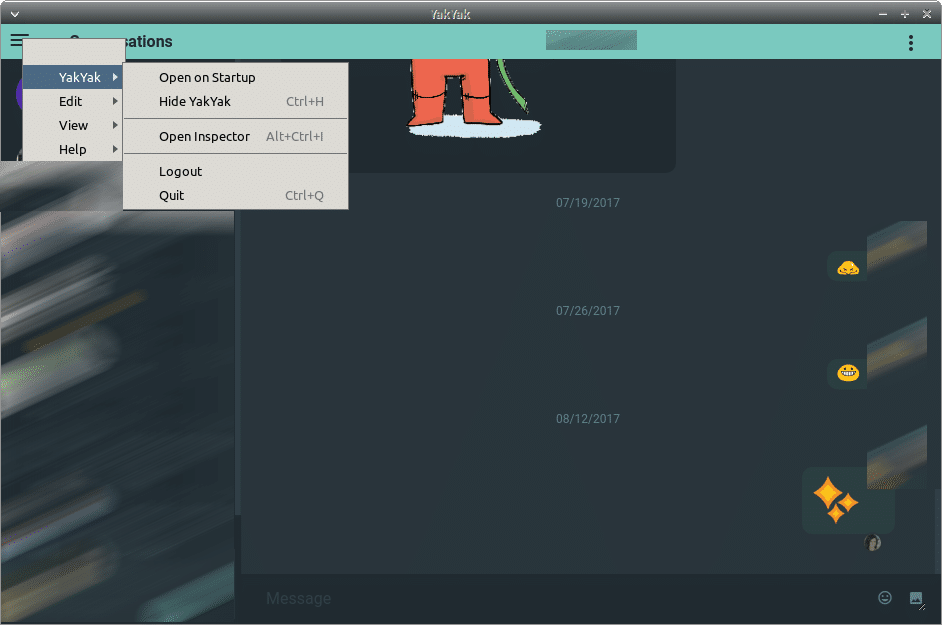Viewport: 942px width, 625px height.
Task: Click the 07/26/2017 date label
Action: tap(588, 311)
